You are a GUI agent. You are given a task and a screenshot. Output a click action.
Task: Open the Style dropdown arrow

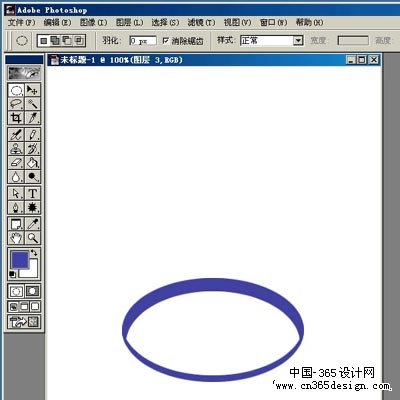298,41
